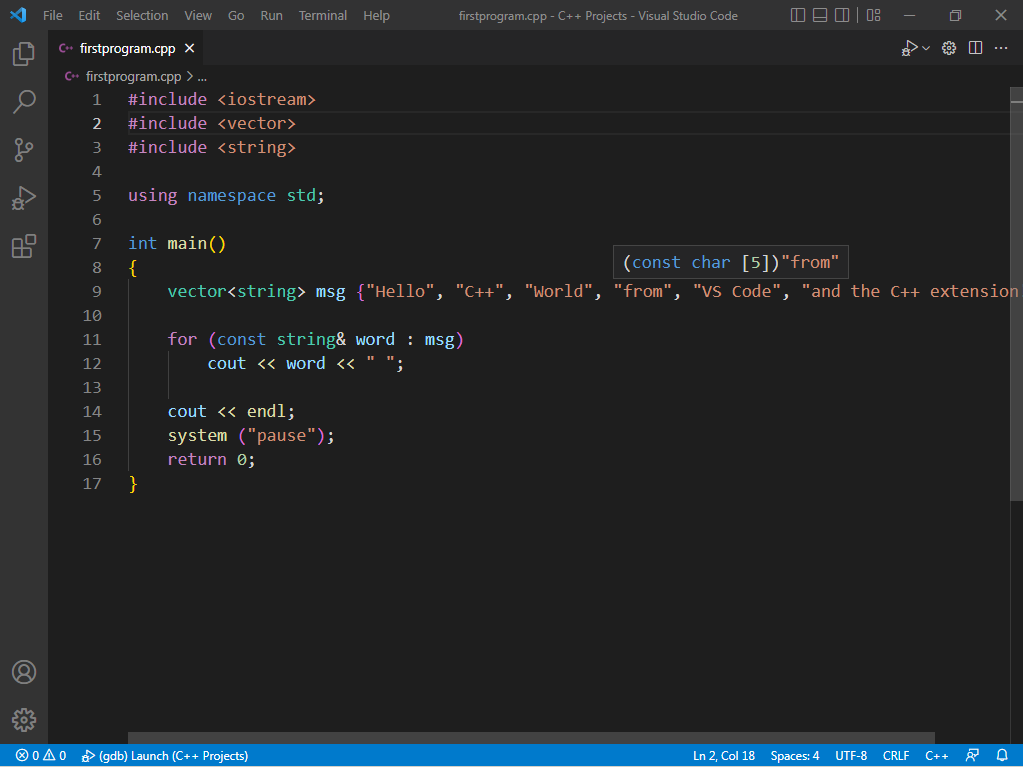Viewport: 1023px width, 767px height.
Task: Open the Edit menu
Action: coord(89,15)
